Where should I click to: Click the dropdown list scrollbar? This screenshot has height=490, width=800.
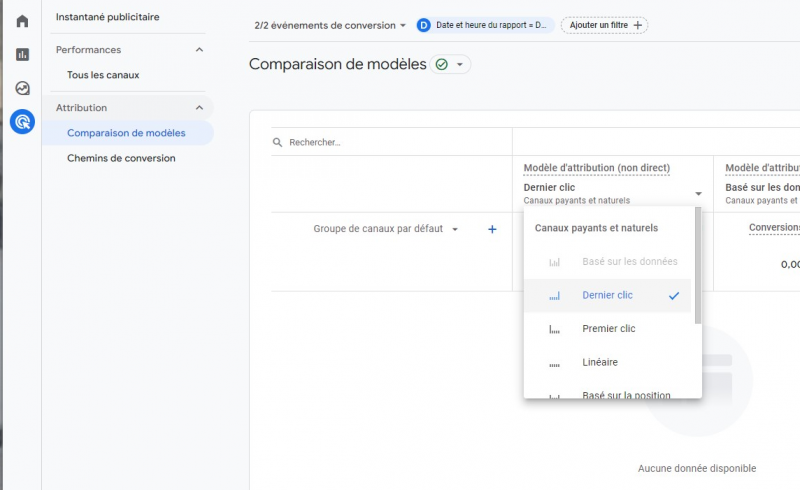point(698,265)
